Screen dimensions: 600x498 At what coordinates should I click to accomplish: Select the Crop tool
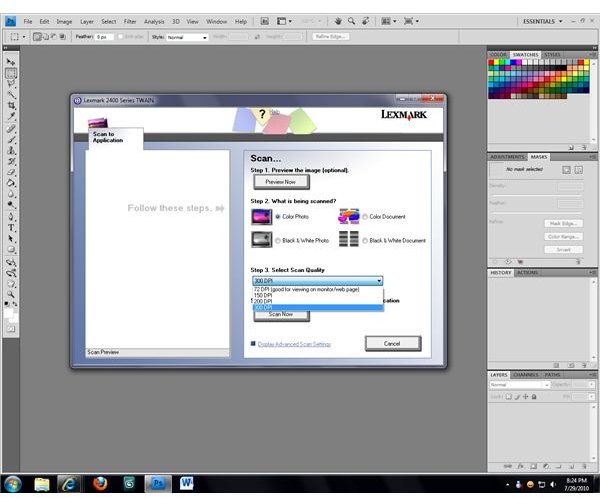click(x=11, y=105)
